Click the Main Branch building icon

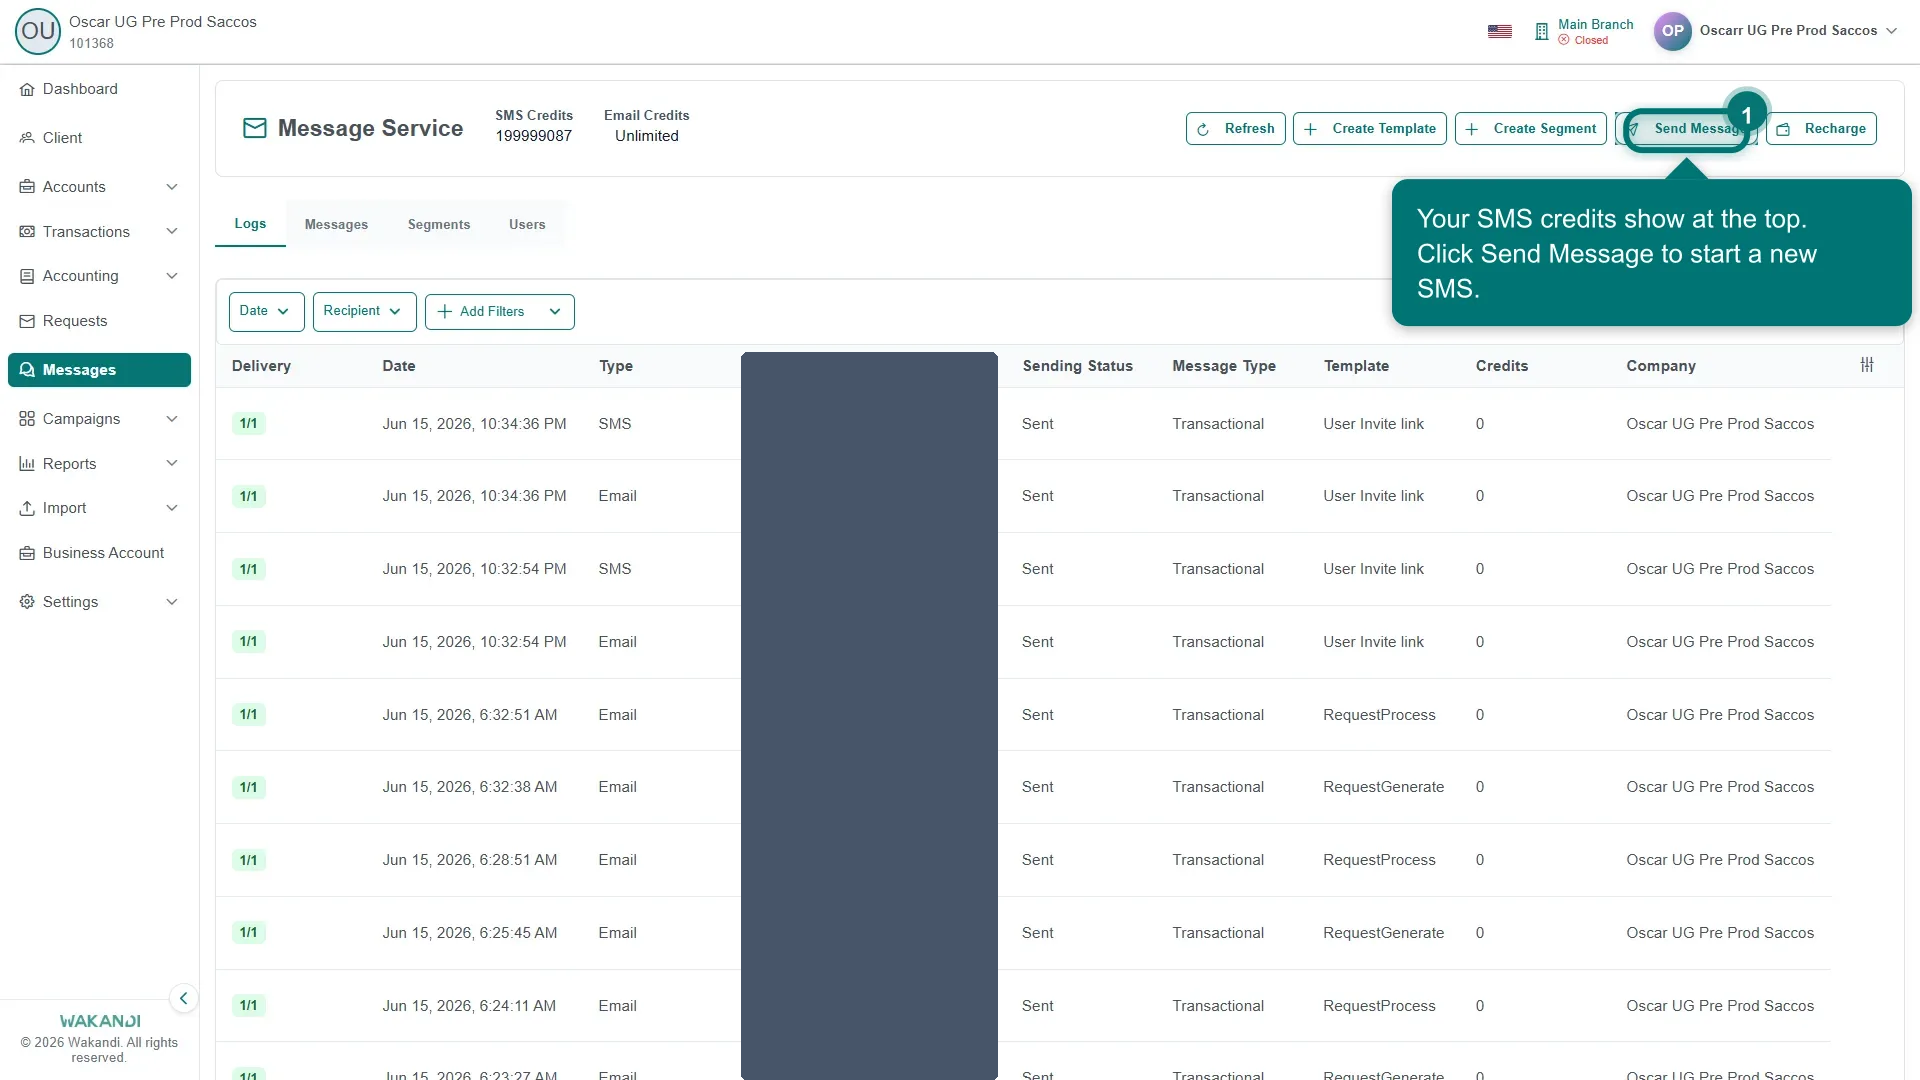1541,31
